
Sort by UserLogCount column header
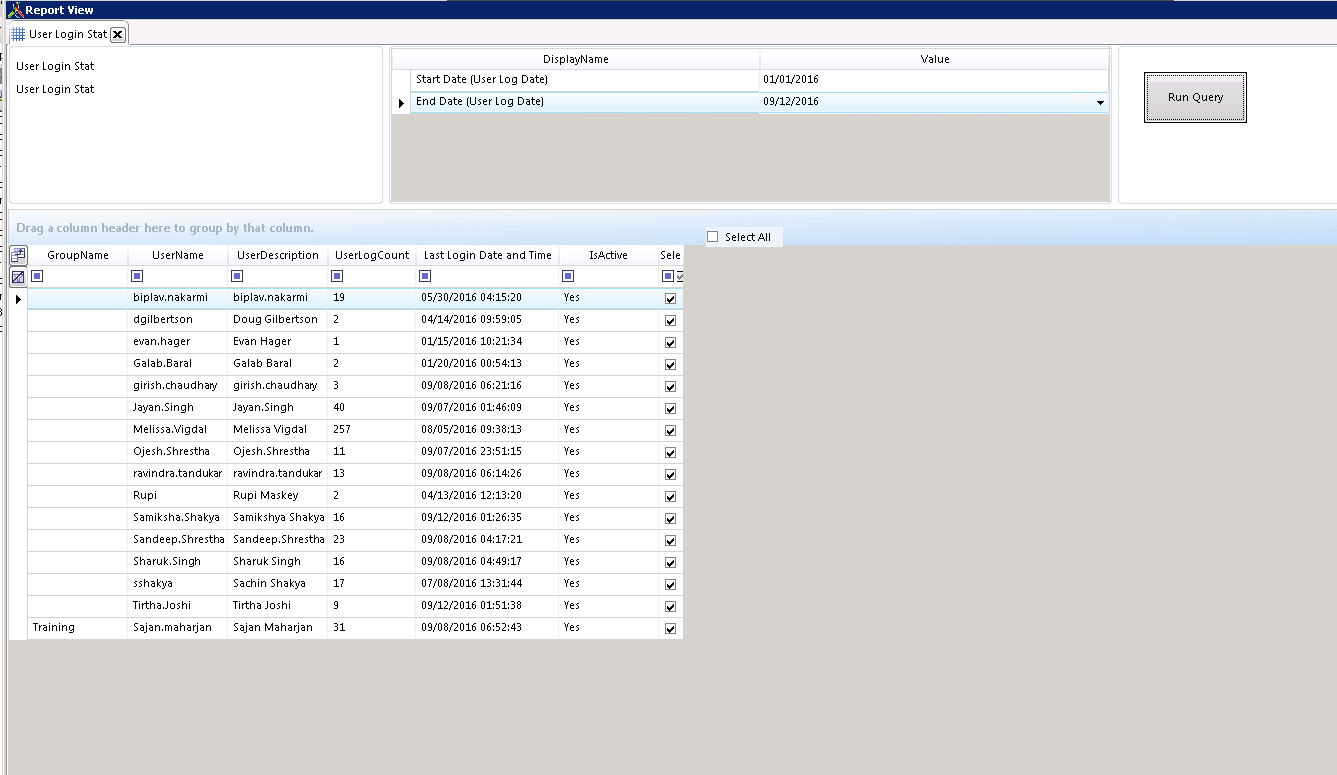coord(372,255)
